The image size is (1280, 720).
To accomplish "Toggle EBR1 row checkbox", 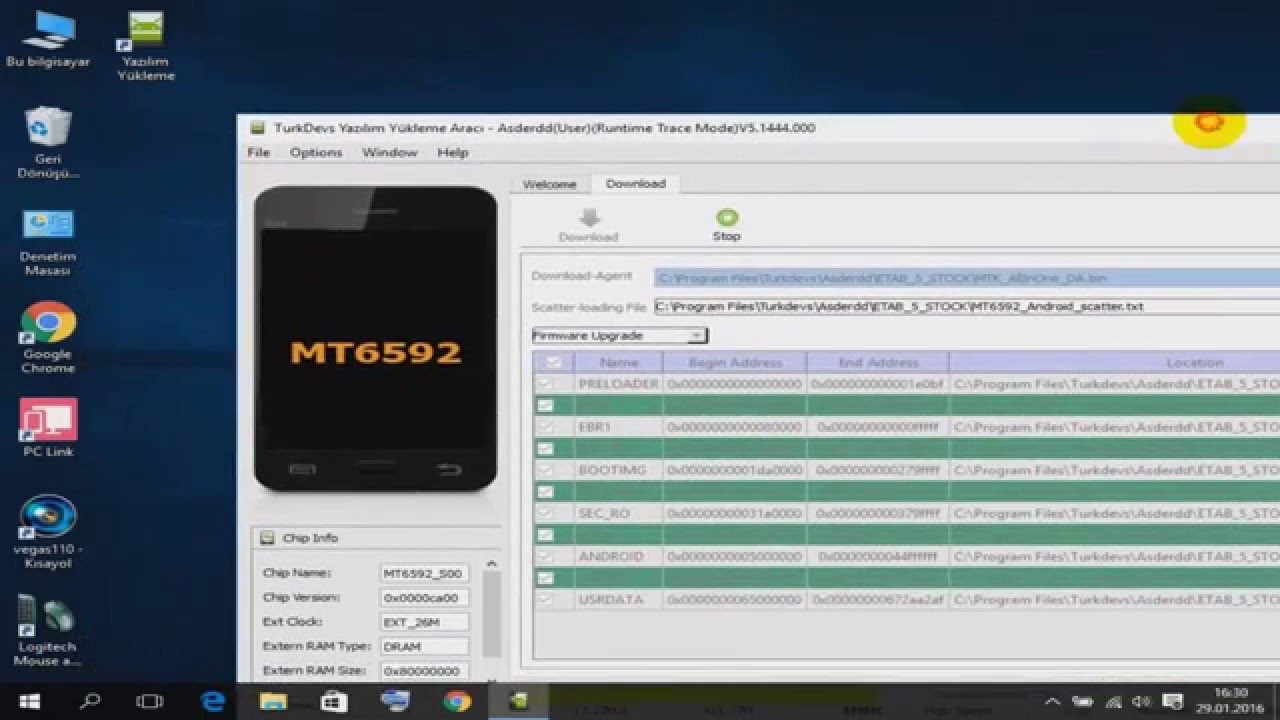I will pyautogui.click(x=545, y=427).
